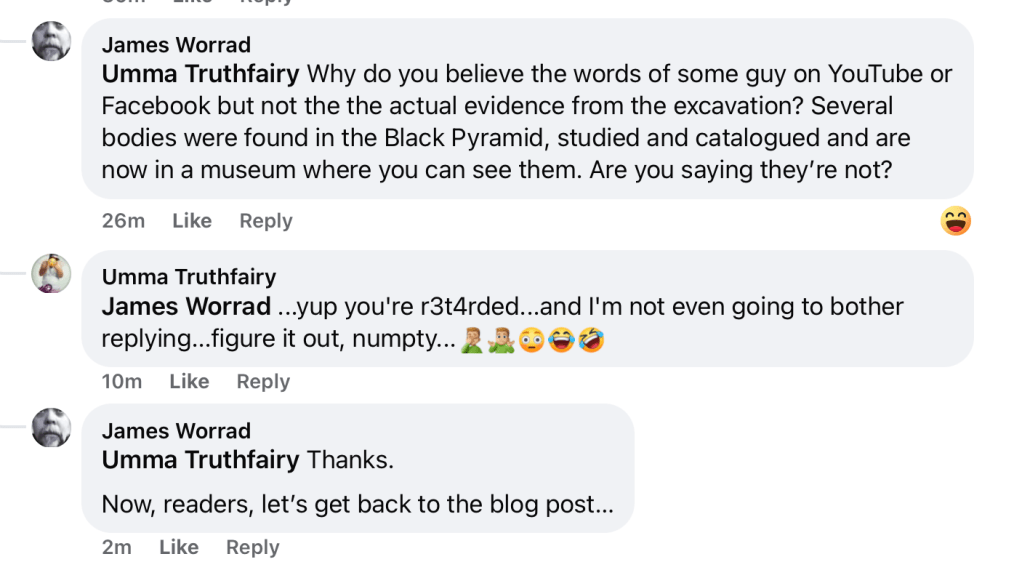Viewport: 1022px width, 570px height.
Task: Open the 2m timestamp link
Action: coord(117,547)
